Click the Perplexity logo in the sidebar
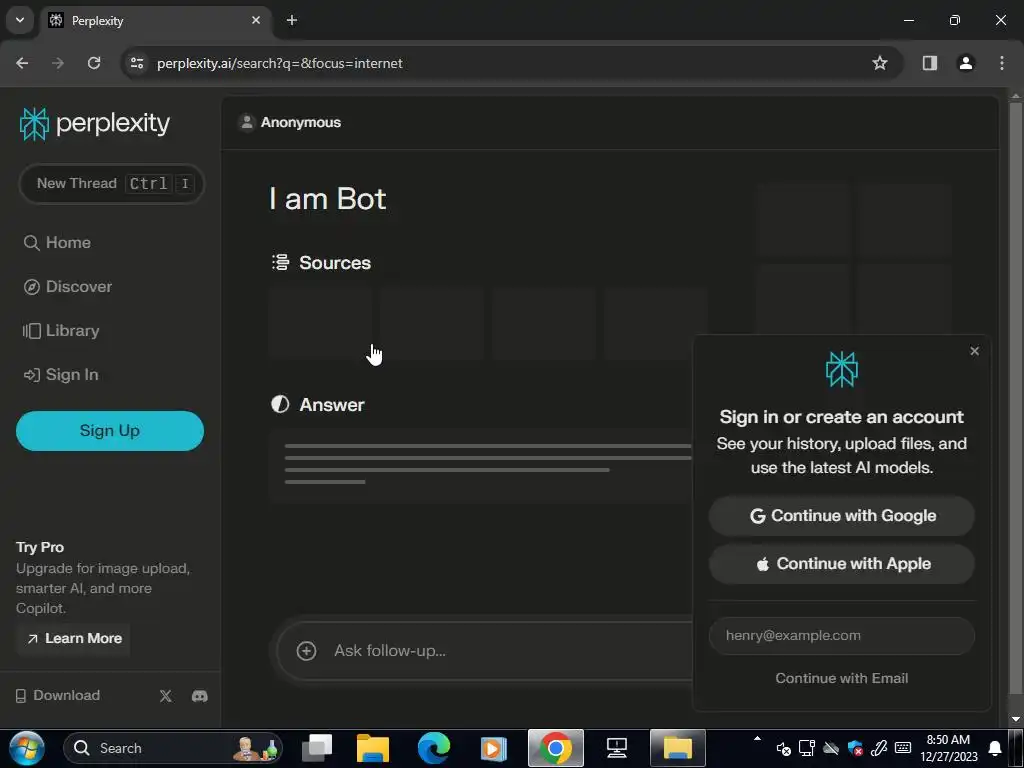The height and width of the screenshot is (768, 1024). tap(95, 123)
